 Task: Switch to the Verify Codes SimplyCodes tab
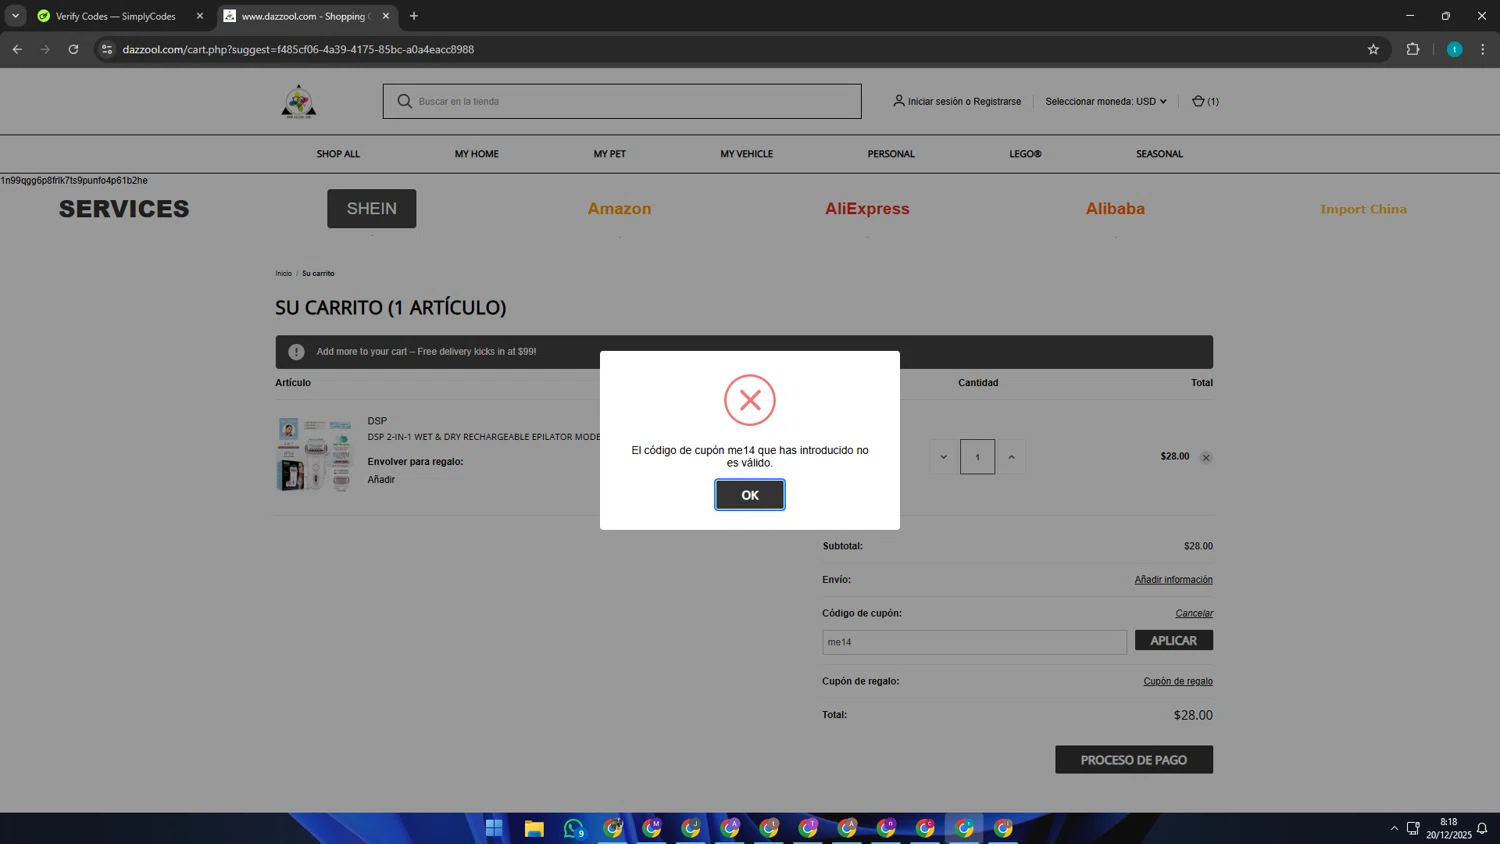(x=115, y=16)
